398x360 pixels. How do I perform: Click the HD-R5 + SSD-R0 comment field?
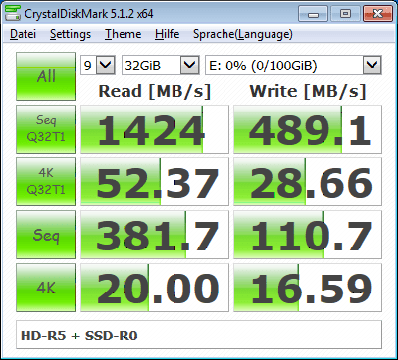tap(199, 335)
